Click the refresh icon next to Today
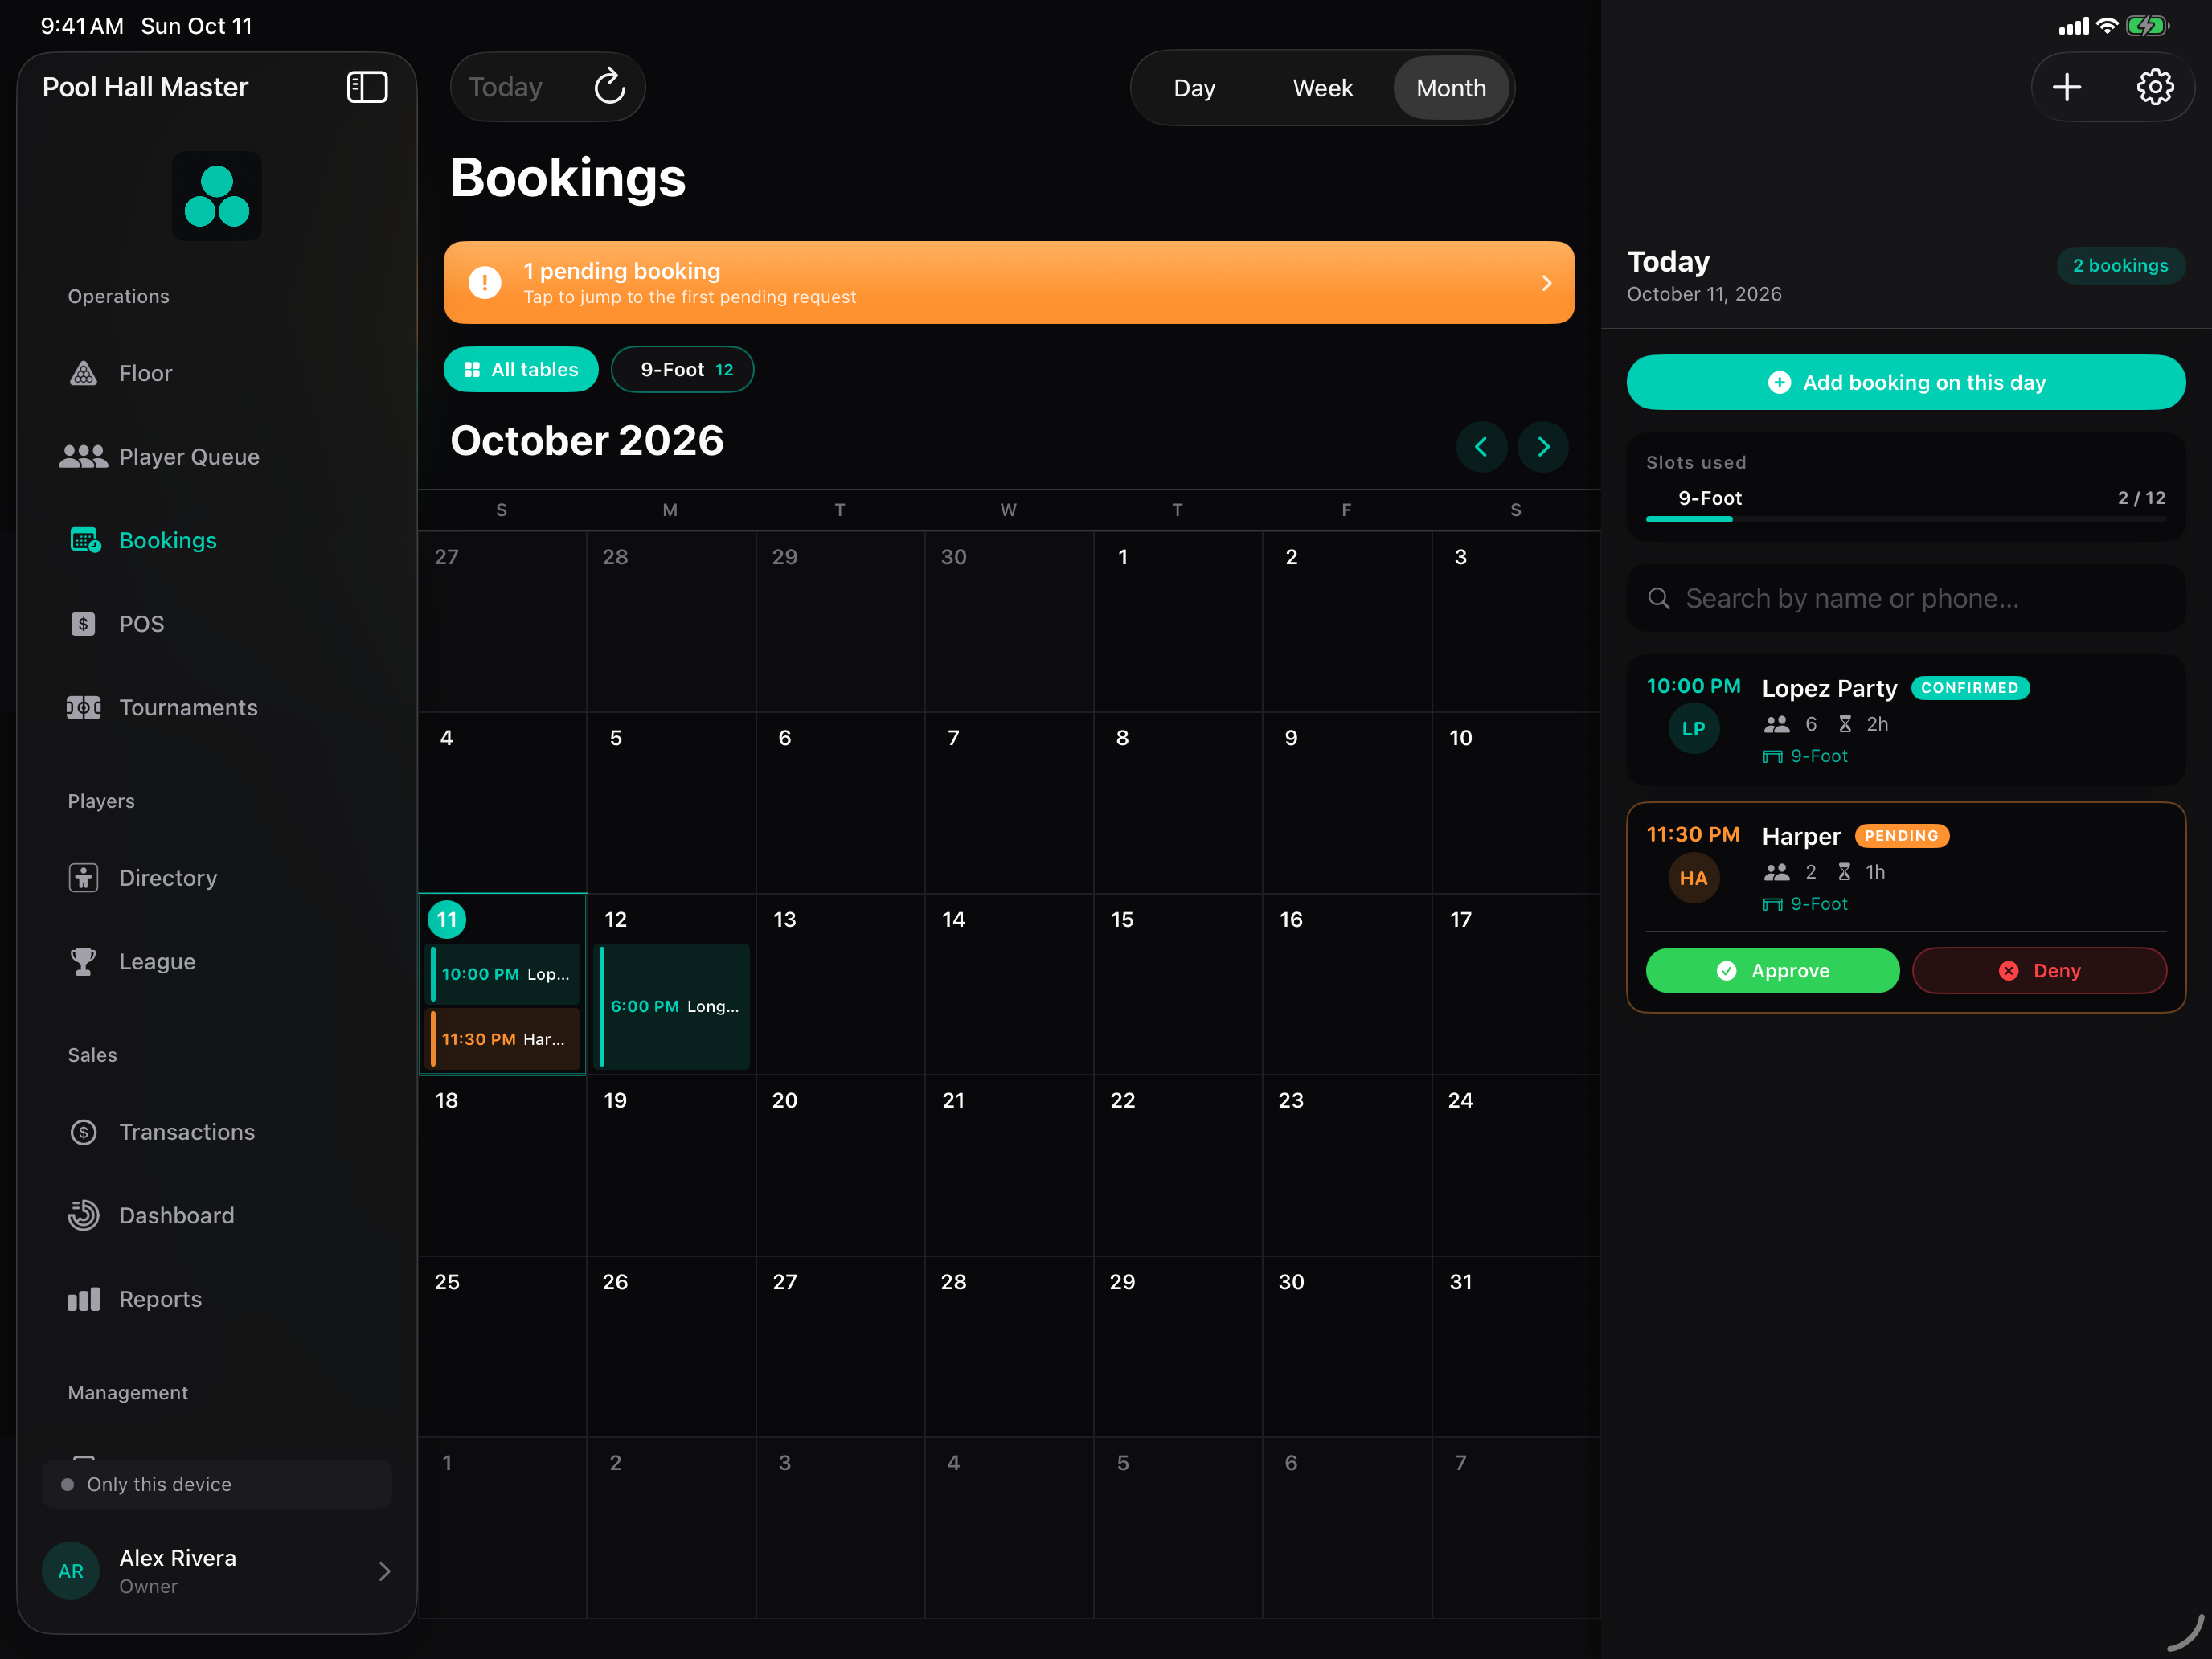Image resolution: width=2212 pixels, height=1659 pixels. pos(609,87)
